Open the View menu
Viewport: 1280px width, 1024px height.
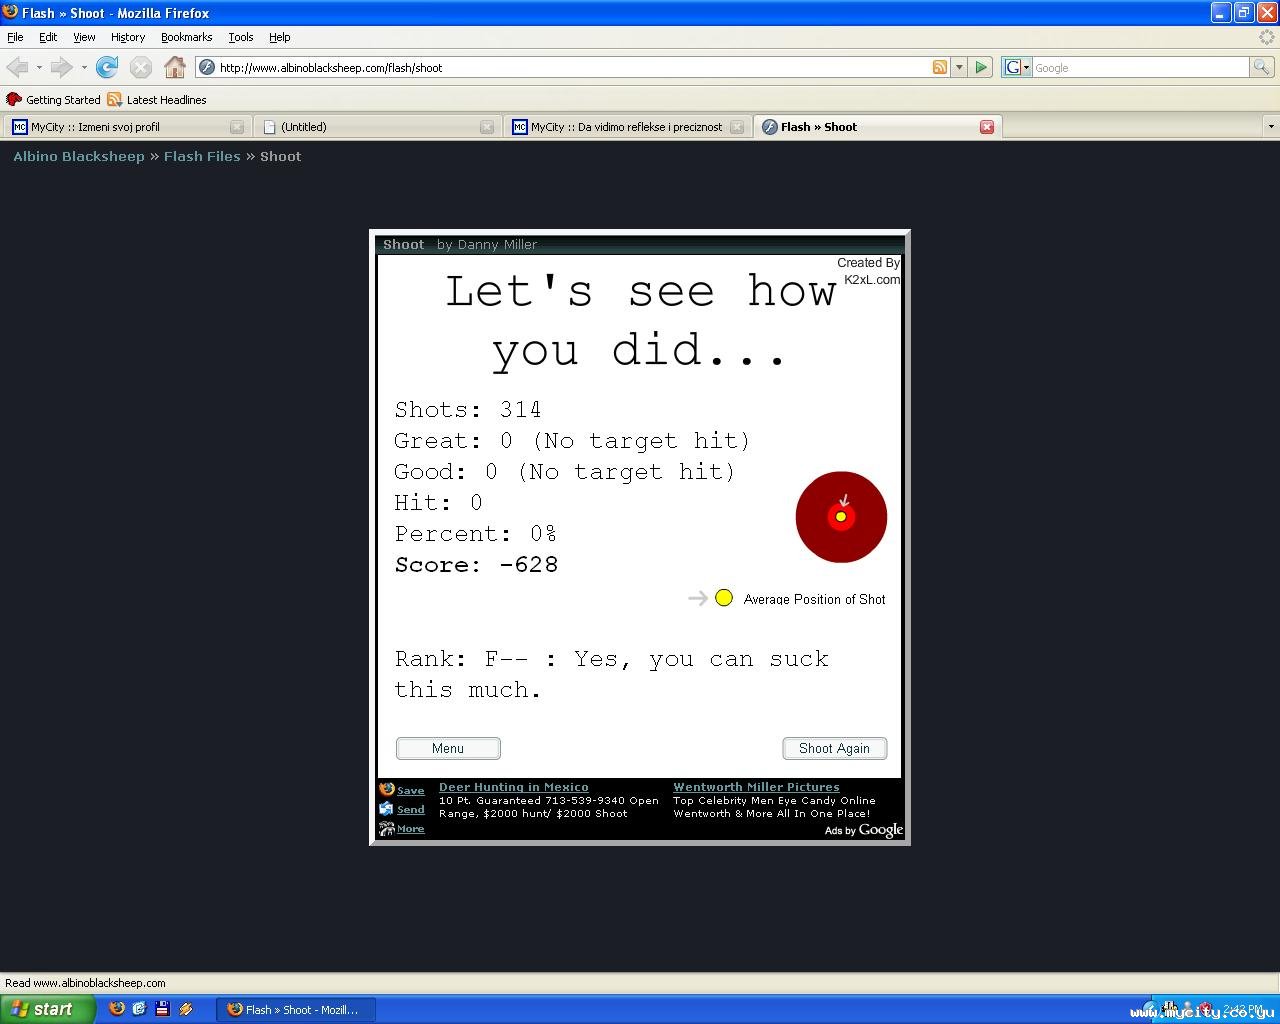84,37
